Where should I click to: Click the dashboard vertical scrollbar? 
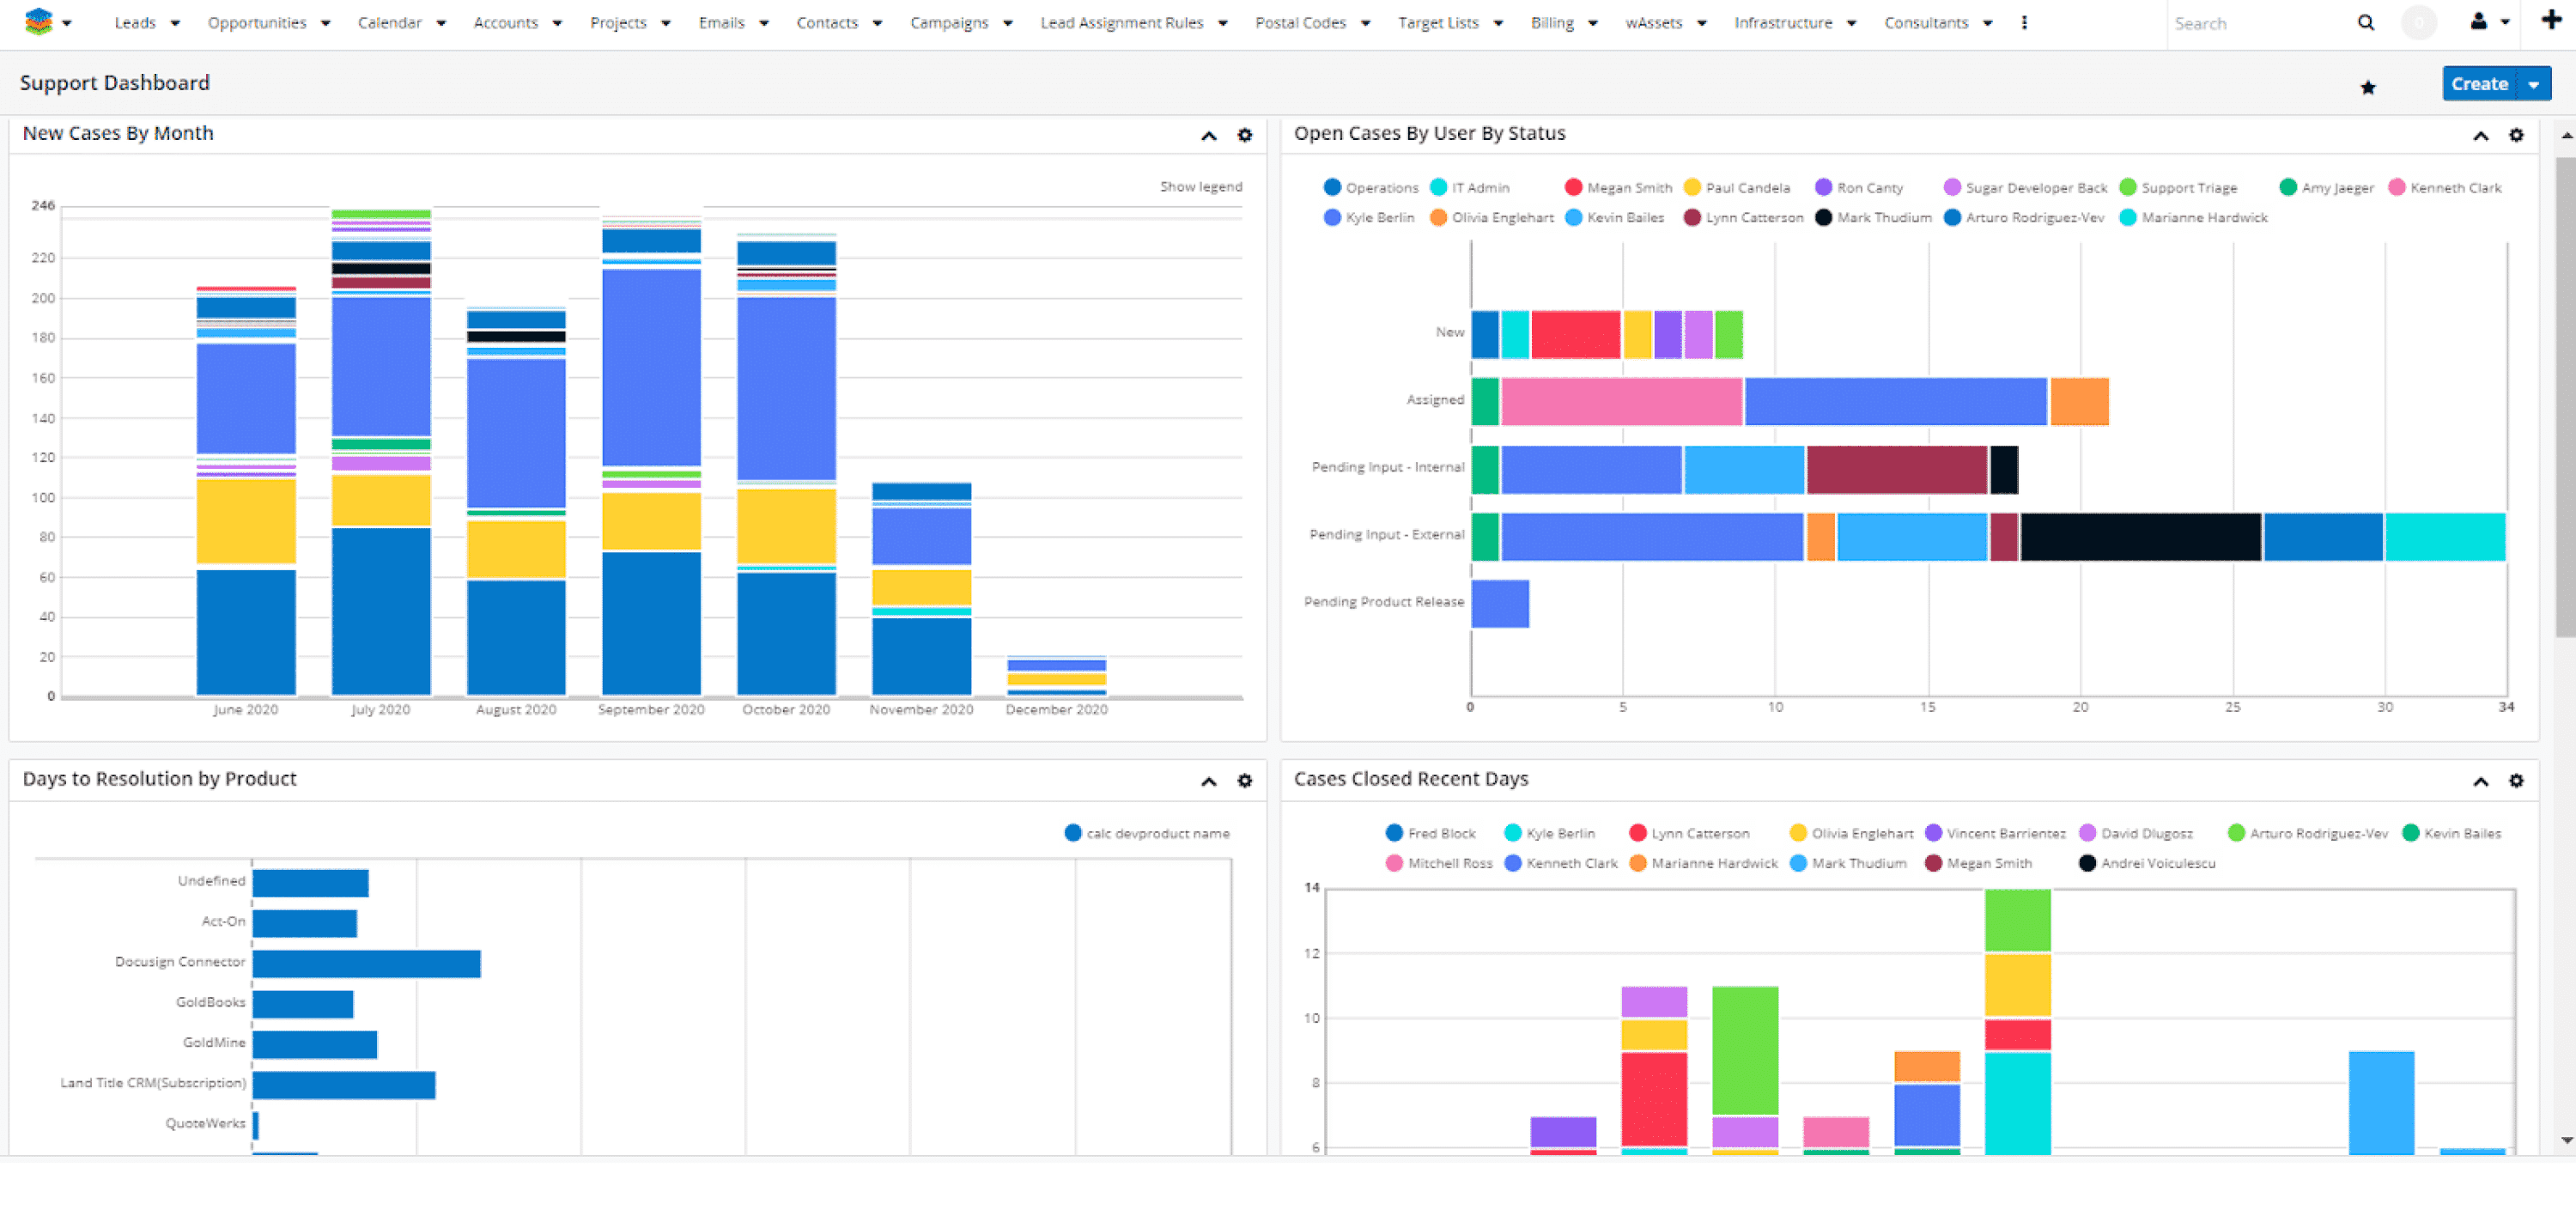(2566, 396)
